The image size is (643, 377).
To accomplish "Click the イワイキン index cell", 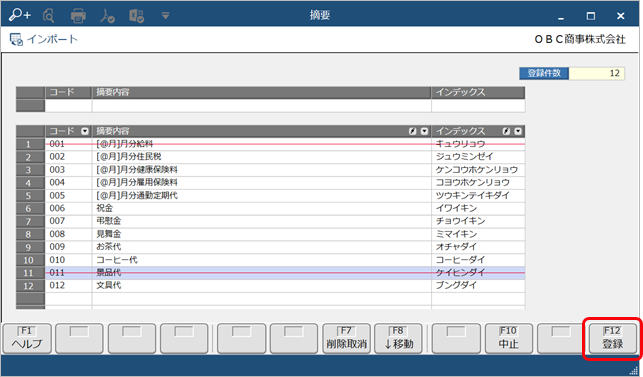I will click(478, 208).
